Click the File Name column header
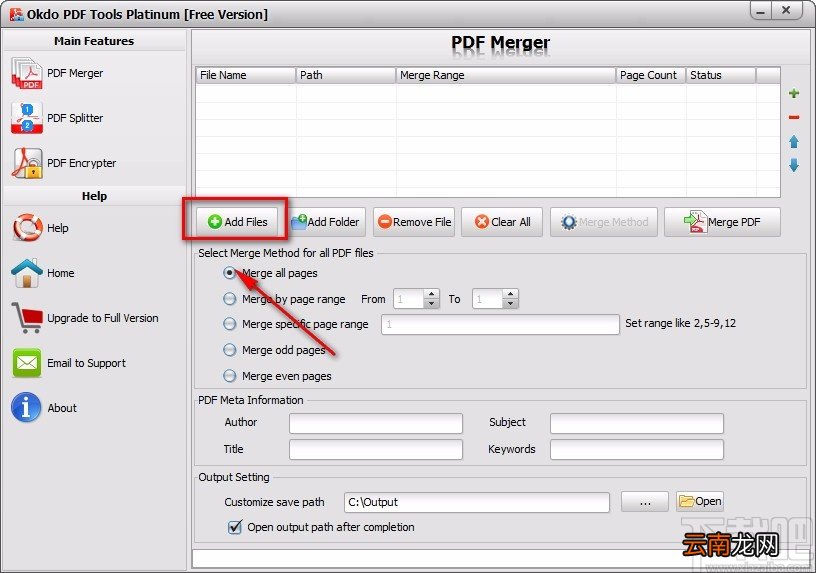Screen dimensions: 816x573 pyautogui.click(x=246, y=75)
